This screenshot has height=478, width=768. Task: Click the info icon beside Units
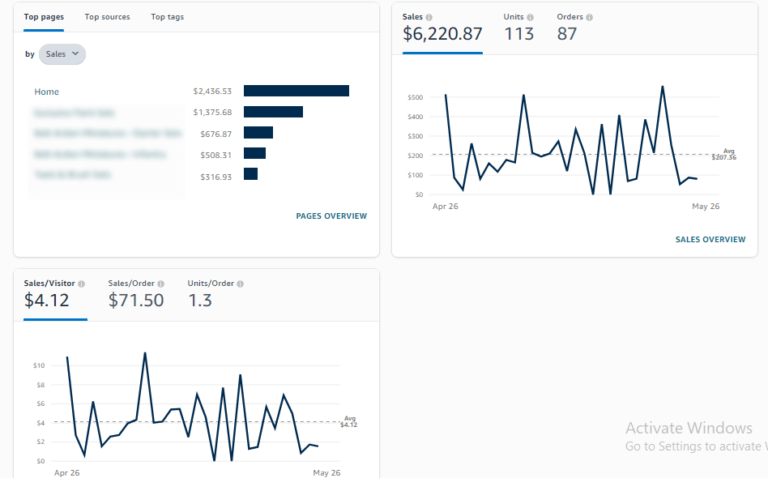530,17
